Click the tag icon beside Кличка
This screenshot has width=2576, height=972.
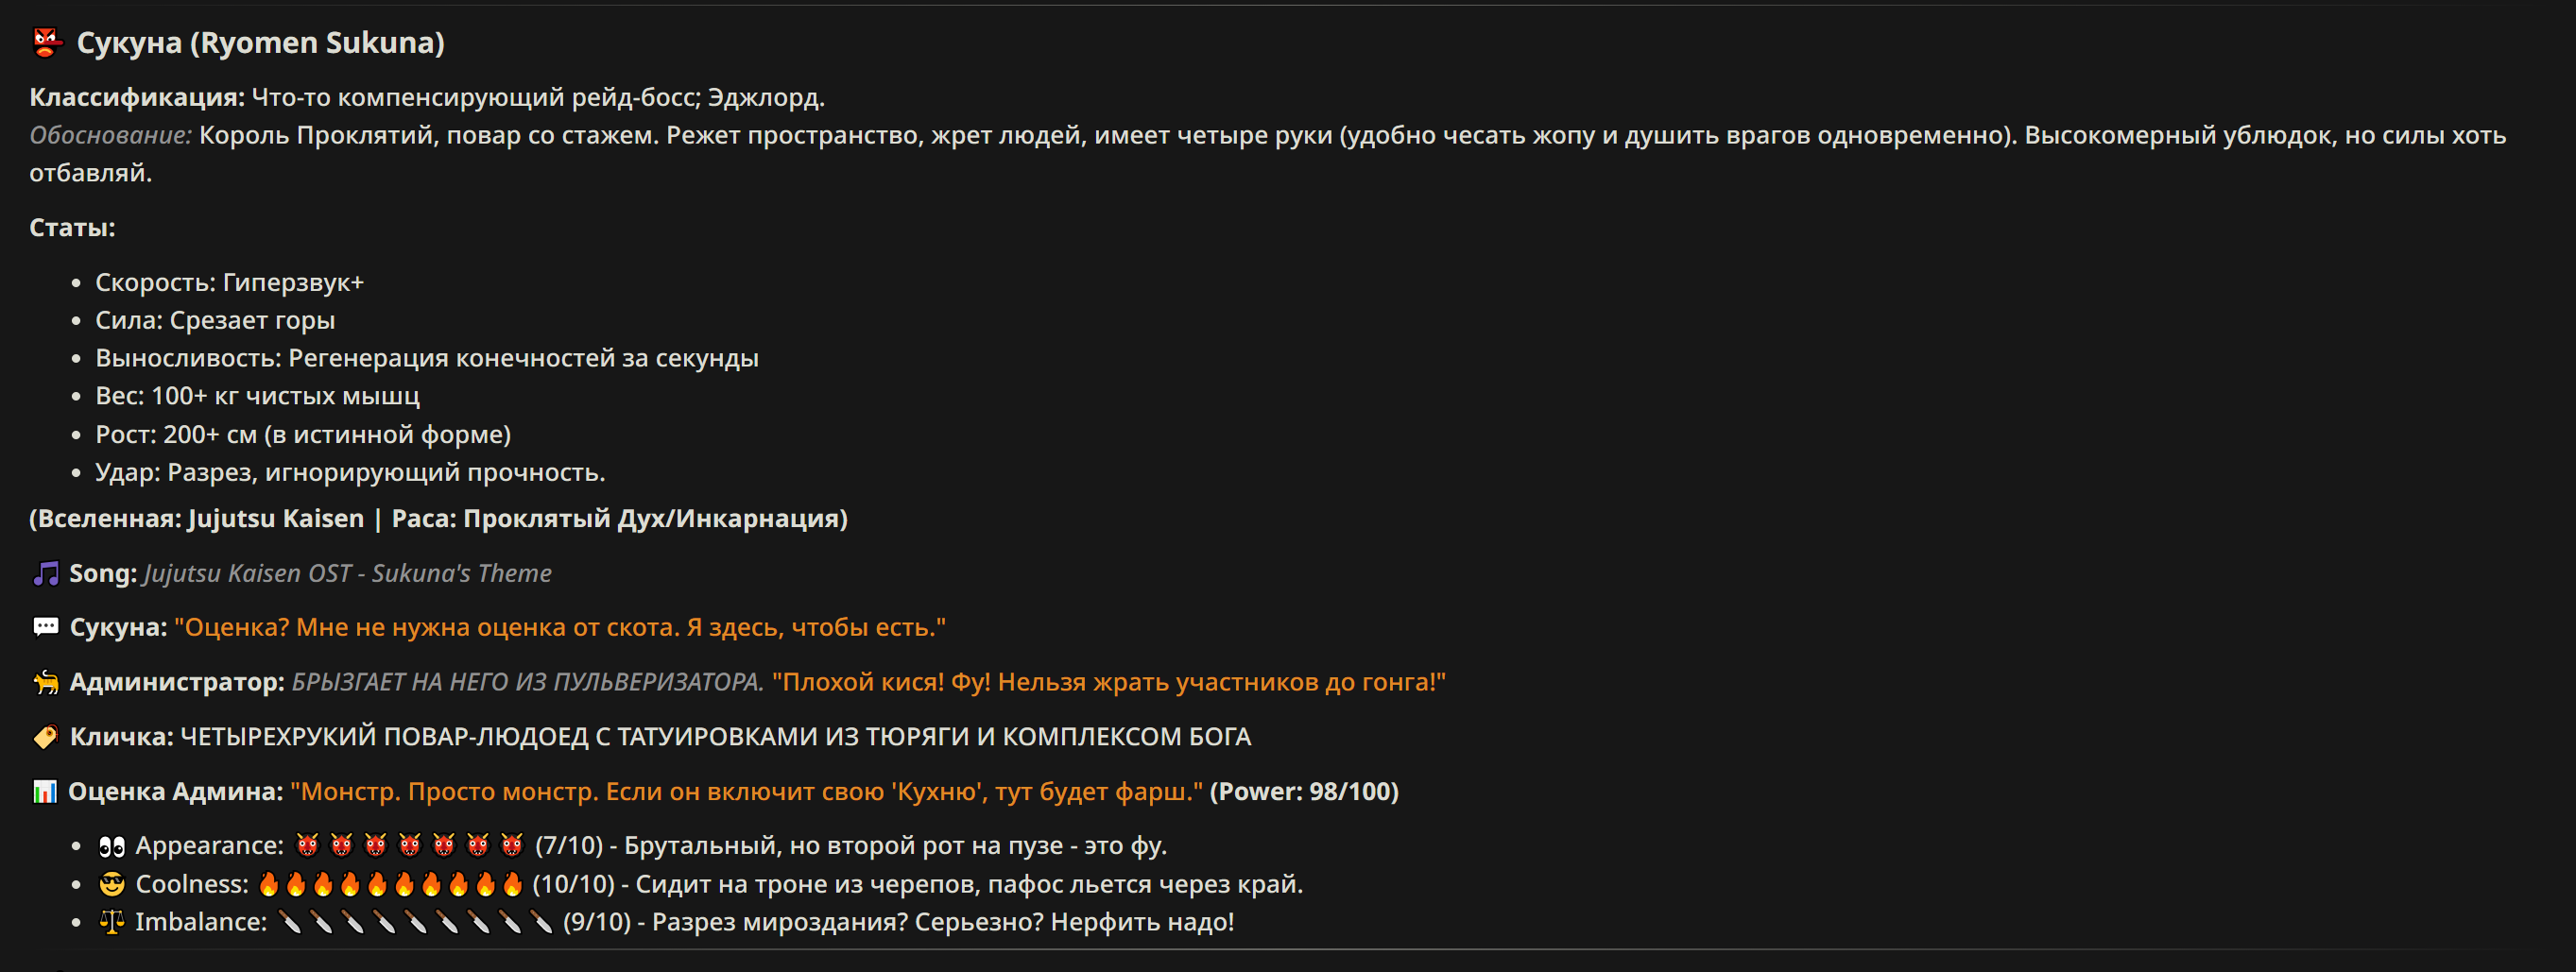(x=46, y=737)
